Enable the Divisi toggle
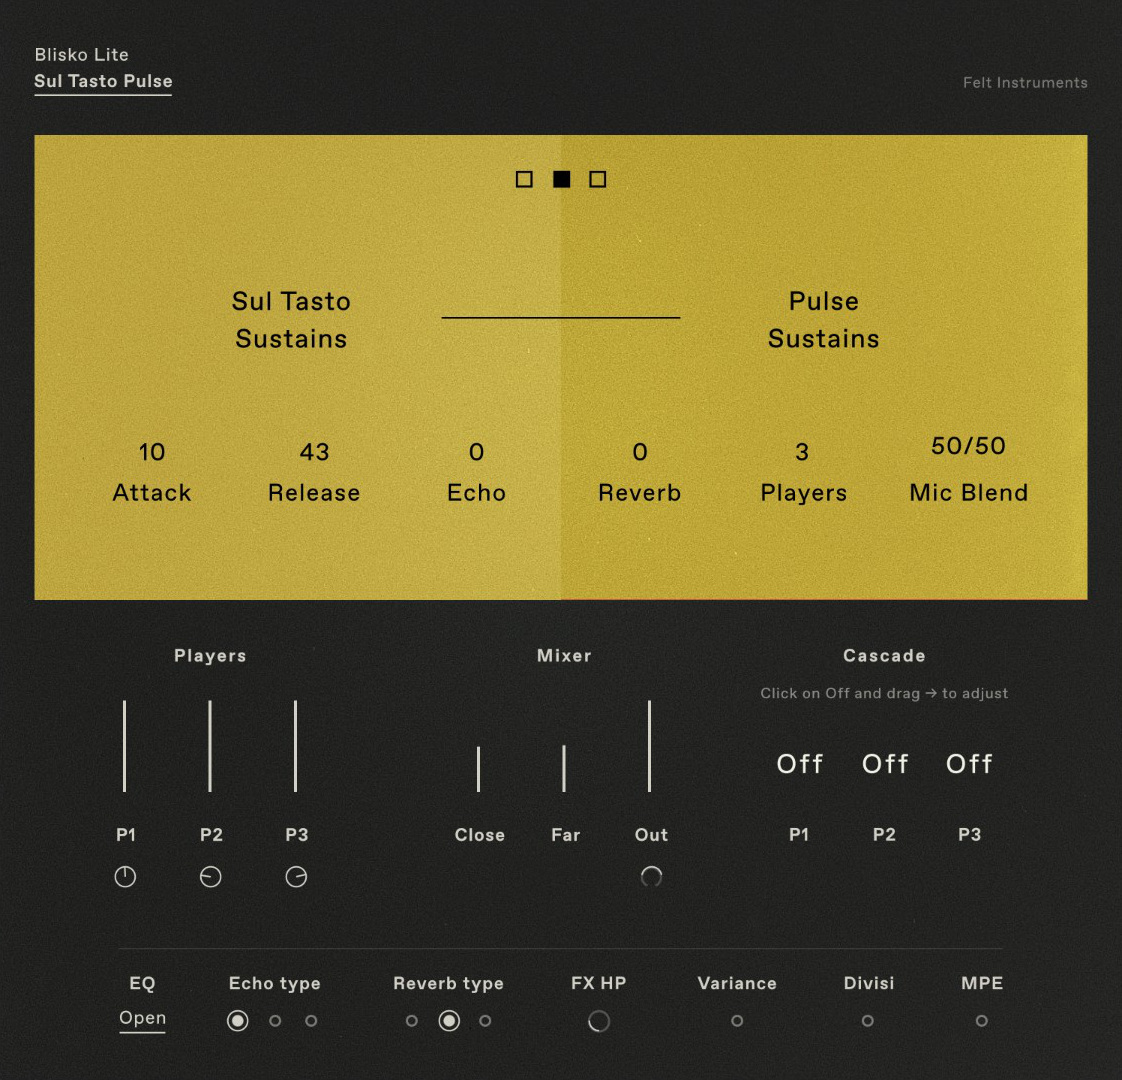1122x1080 pixels. pos(868,1021)
